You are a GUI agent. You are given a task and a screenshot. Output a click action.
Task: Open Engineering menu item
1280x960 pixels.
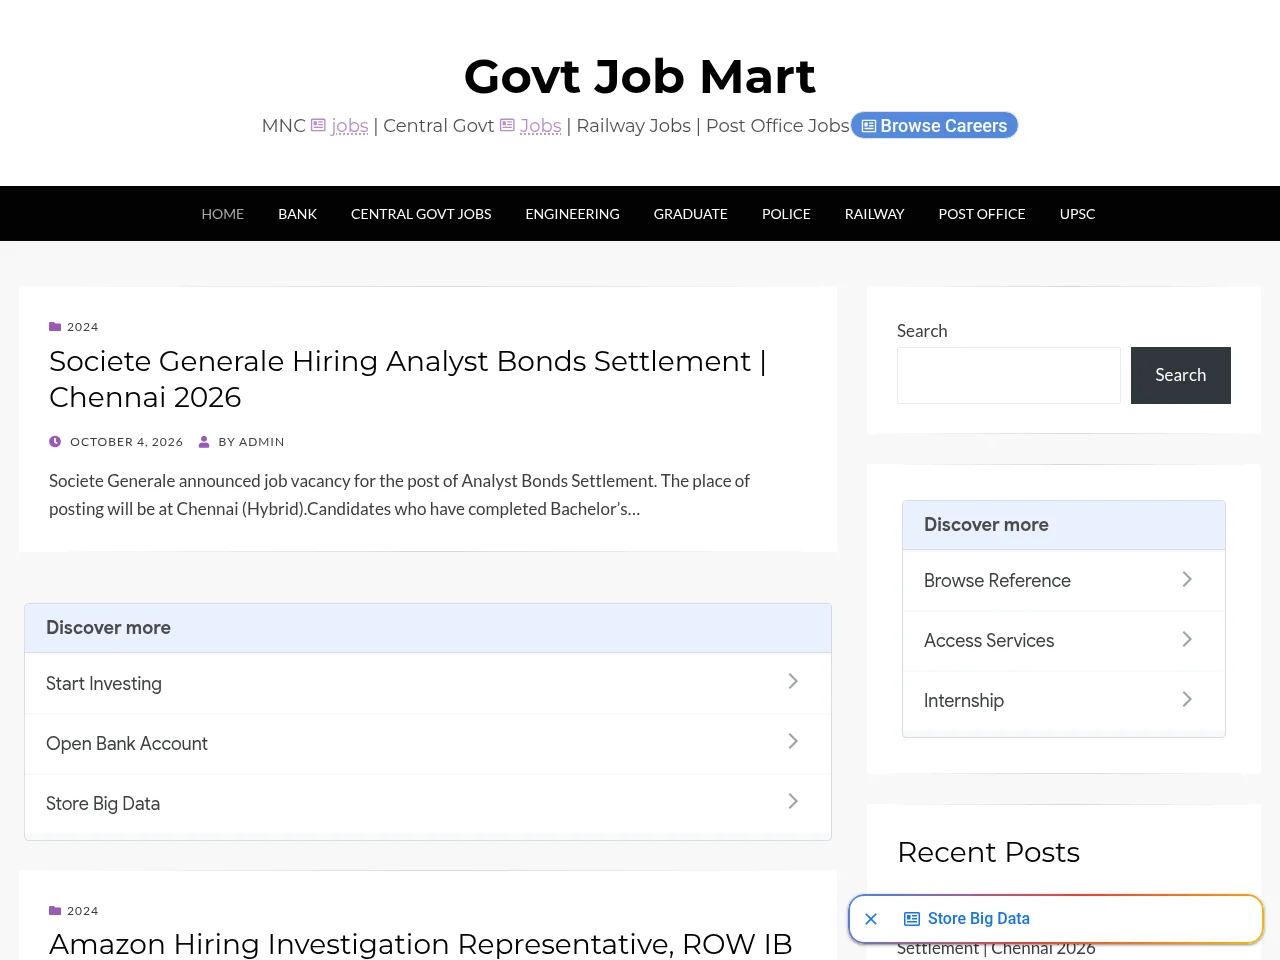pos(573,214)
